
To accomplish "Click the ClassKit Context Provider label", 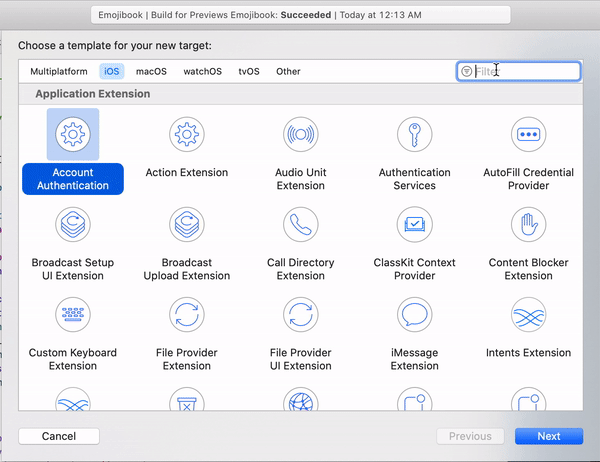I will [x=415, y=269].
